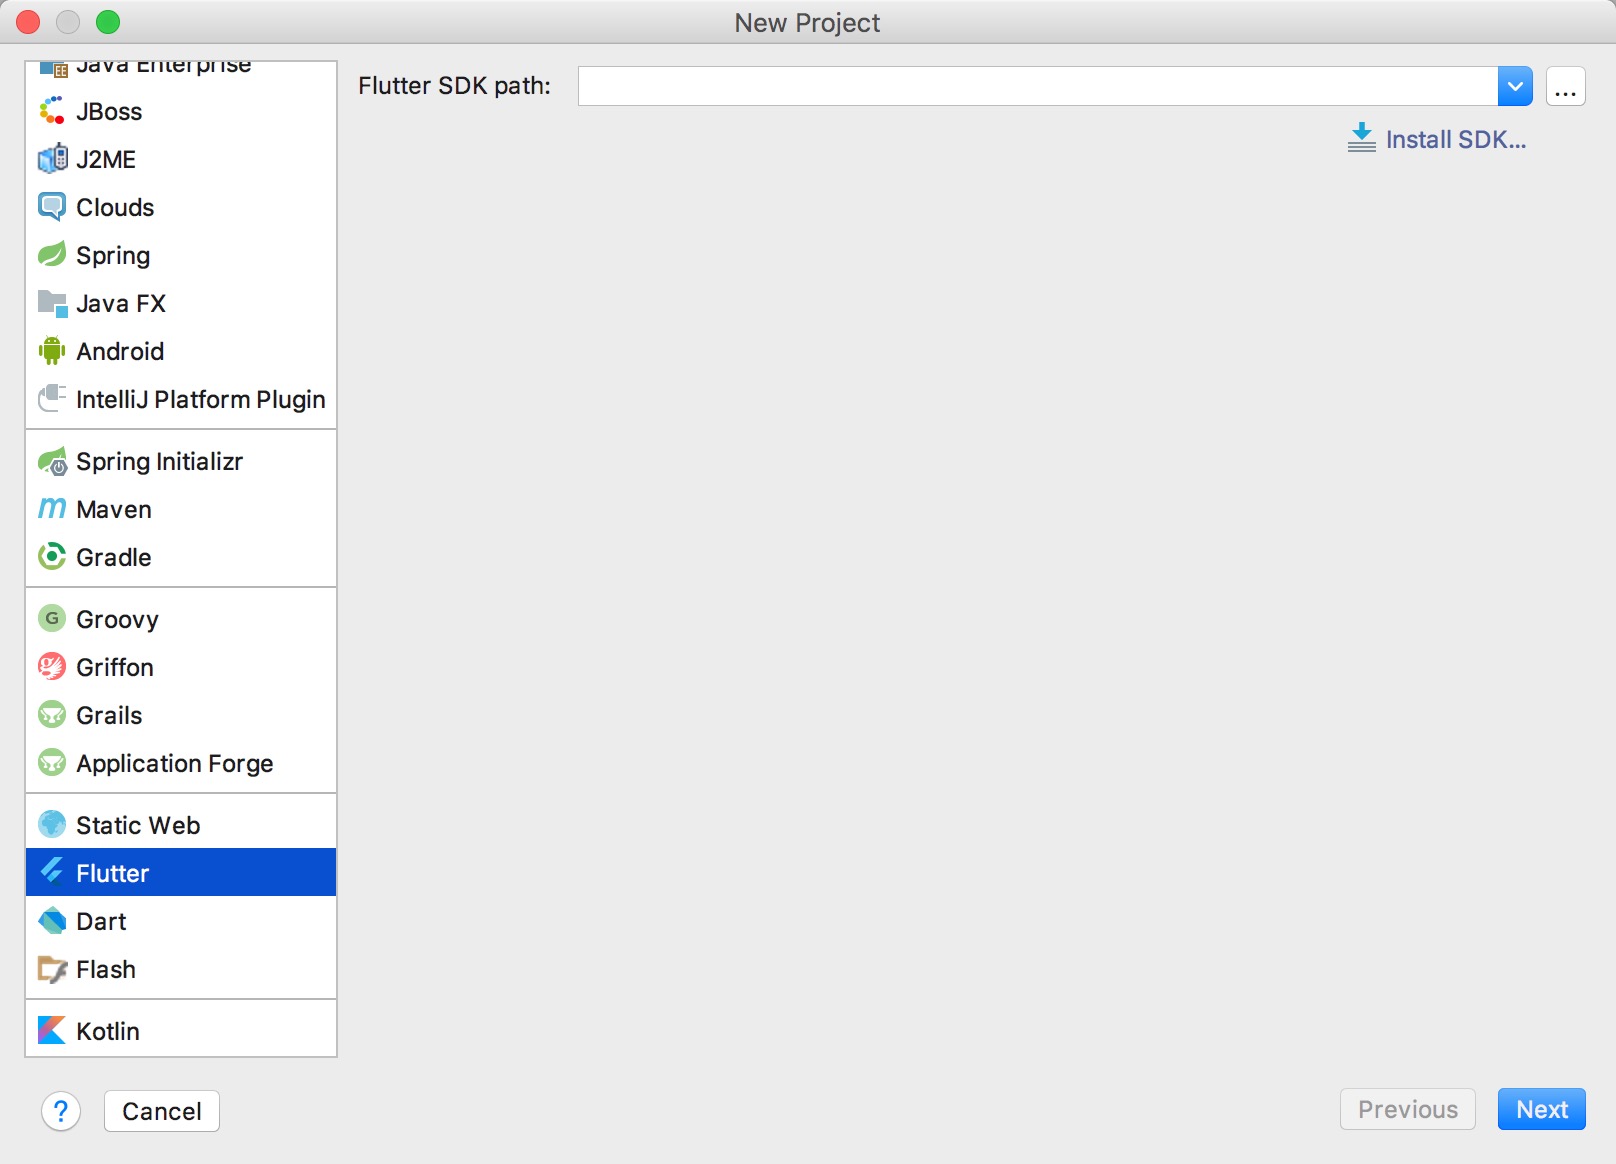Pick the Gradle entry text
Image resolution: width=1616 pixels, height=1164 pixels.
click(x=114, y=558)
